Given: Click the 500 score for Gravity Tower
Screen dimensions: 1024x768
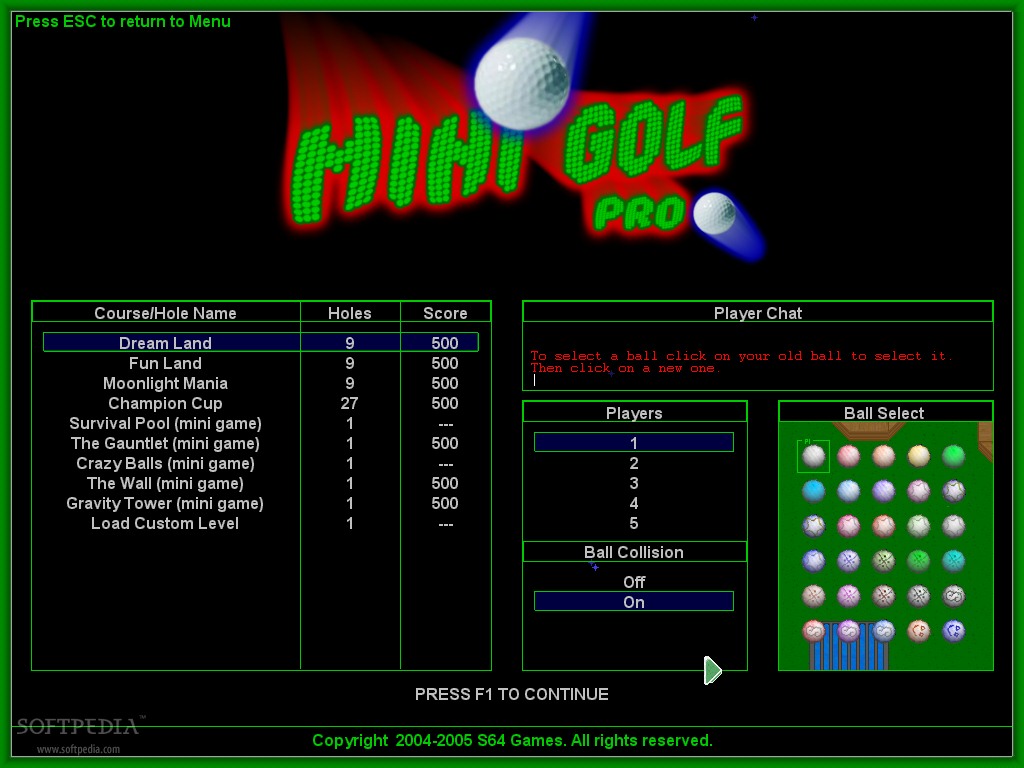Looking at the screenshot, I should [x=445, y=504].
